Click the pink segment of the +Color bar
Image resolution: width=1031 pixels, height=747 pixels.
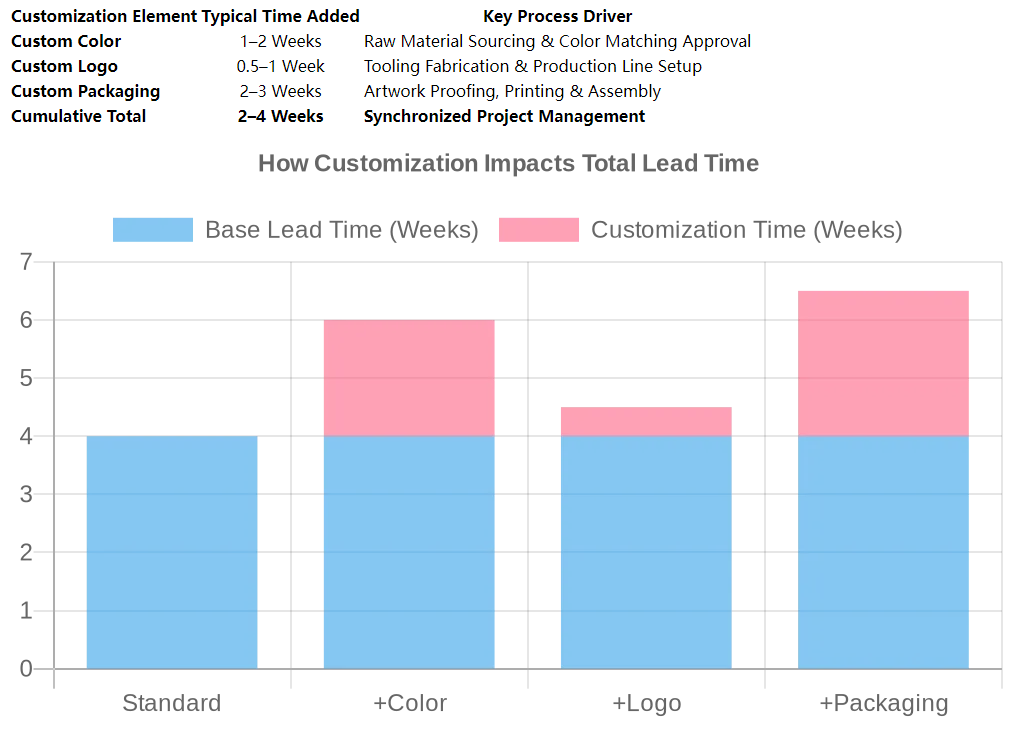(x=409, y=378)
